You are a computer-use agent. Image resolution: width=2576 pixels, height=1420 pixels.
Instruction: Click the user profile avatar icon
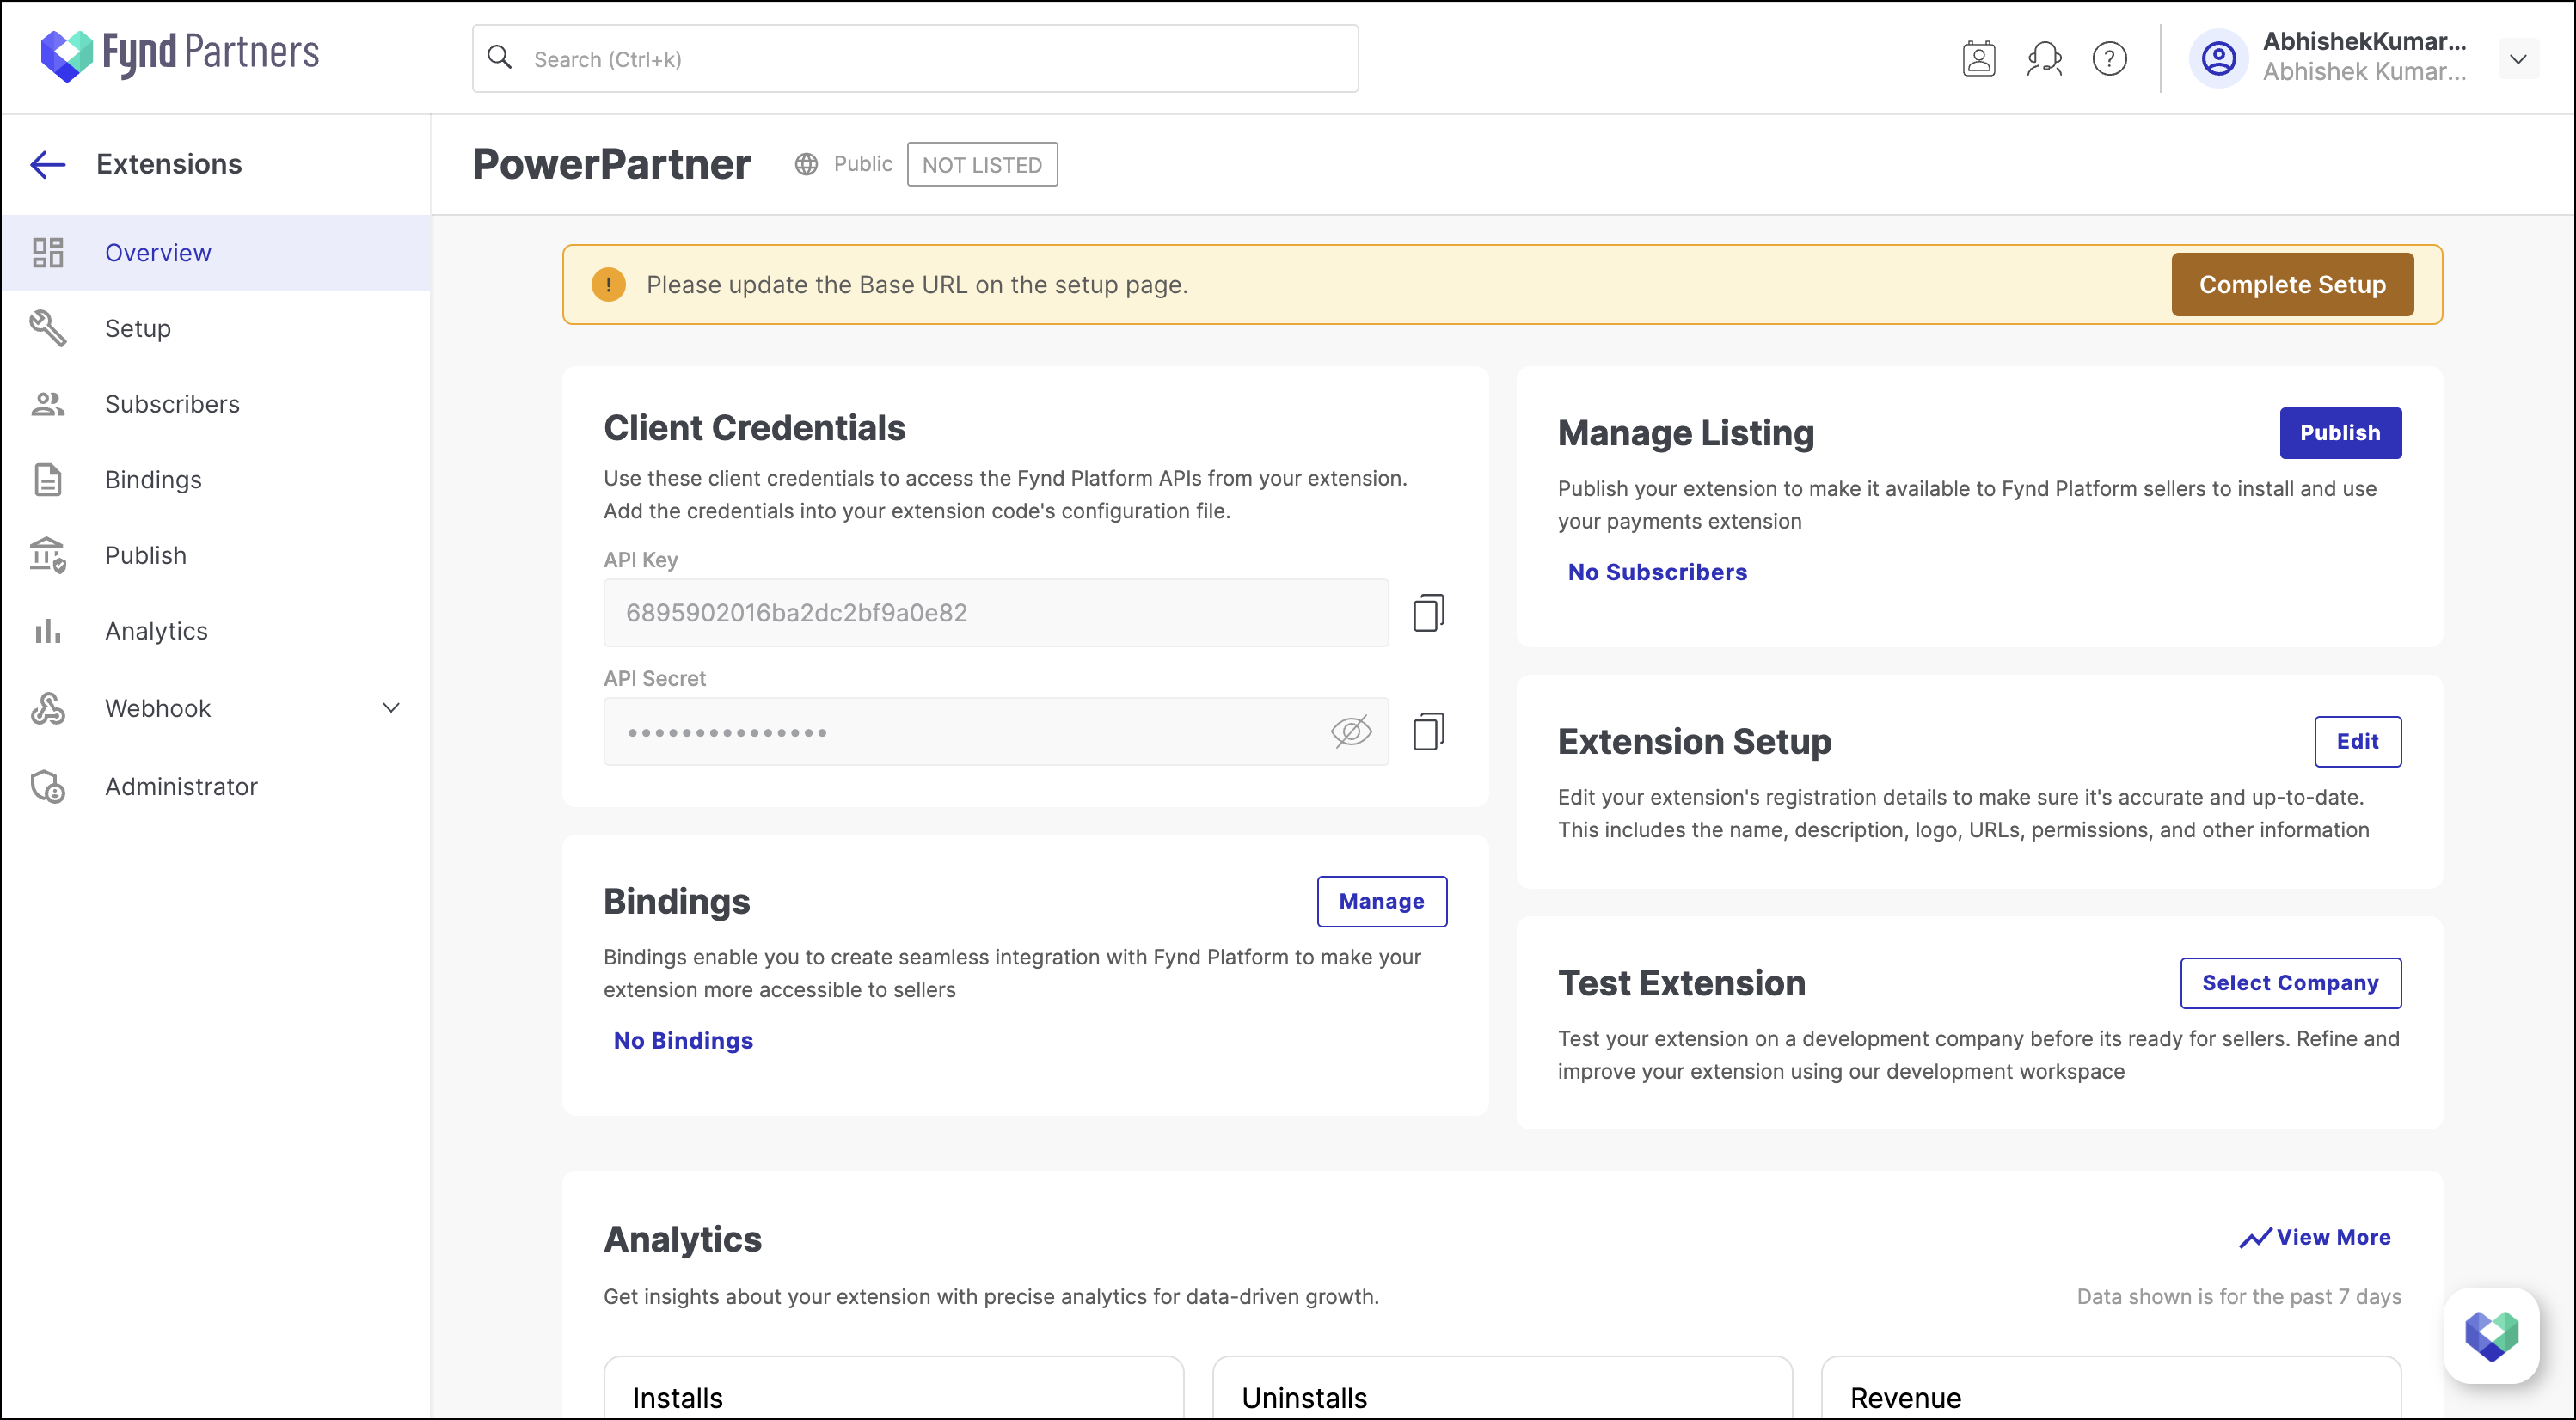click(2218, 59)
